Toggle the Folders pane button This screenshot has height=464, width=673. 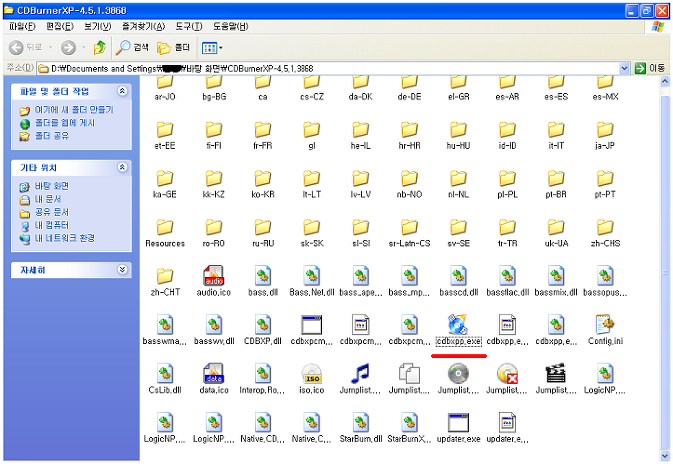(173, 47)
